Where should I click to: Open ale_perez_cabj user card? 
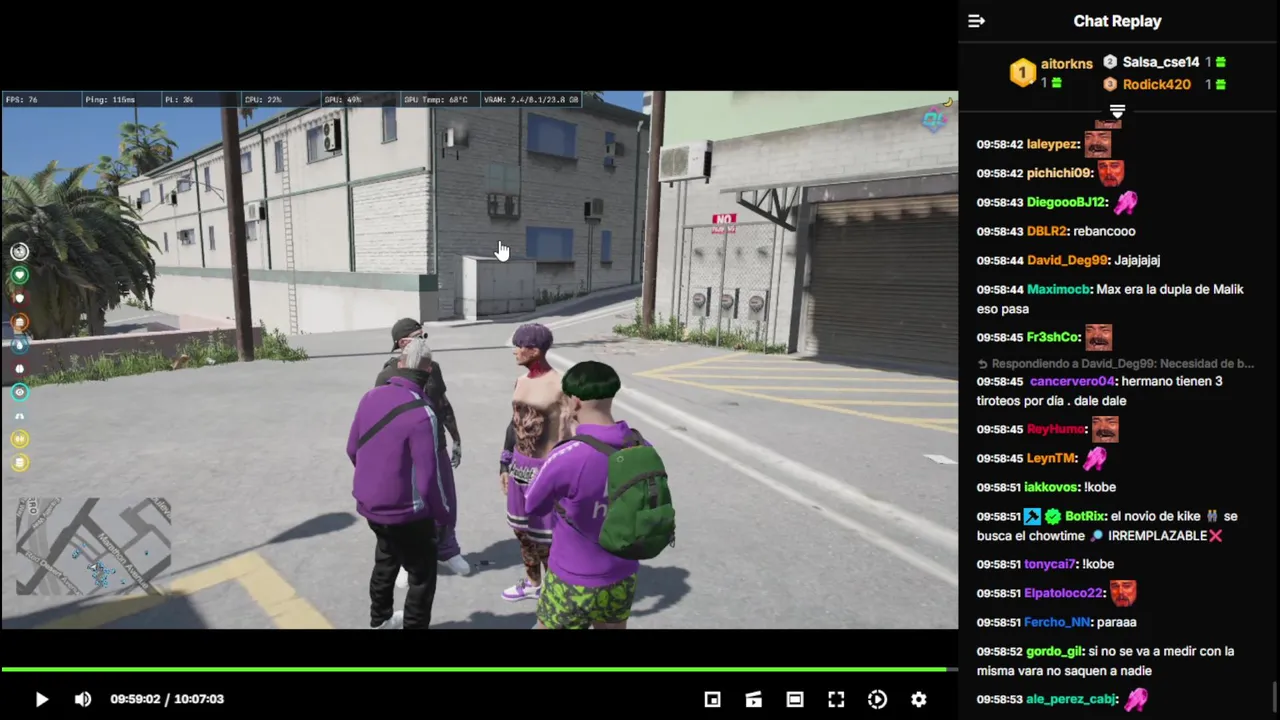coord(1071,699)
